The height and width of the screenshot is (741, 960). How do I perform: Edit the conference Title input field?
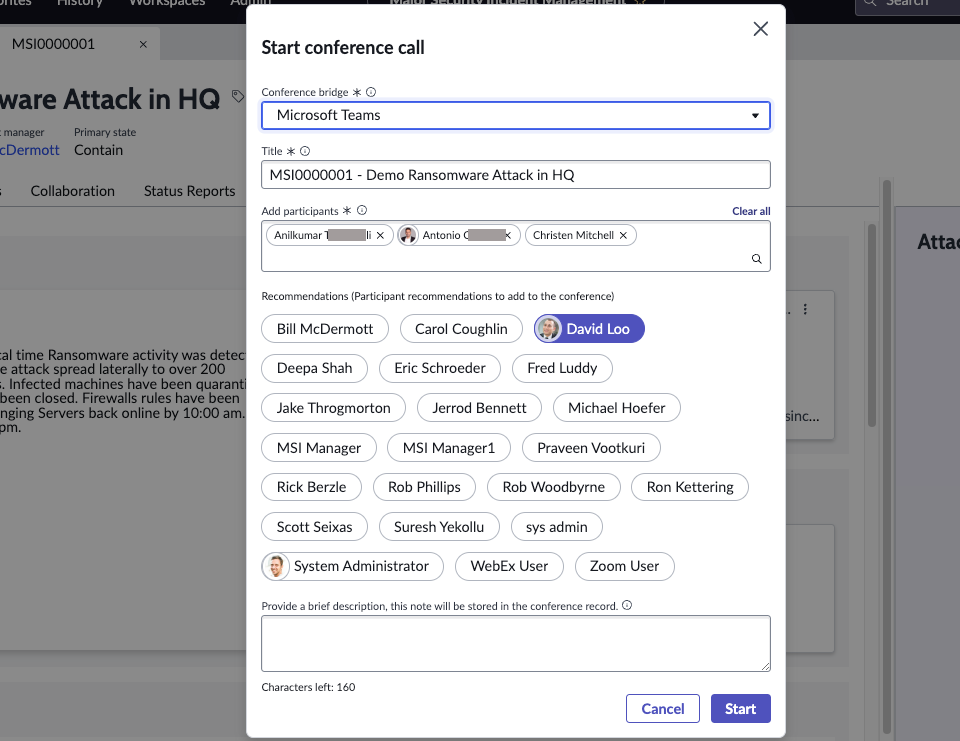click(x=516, y=175)
